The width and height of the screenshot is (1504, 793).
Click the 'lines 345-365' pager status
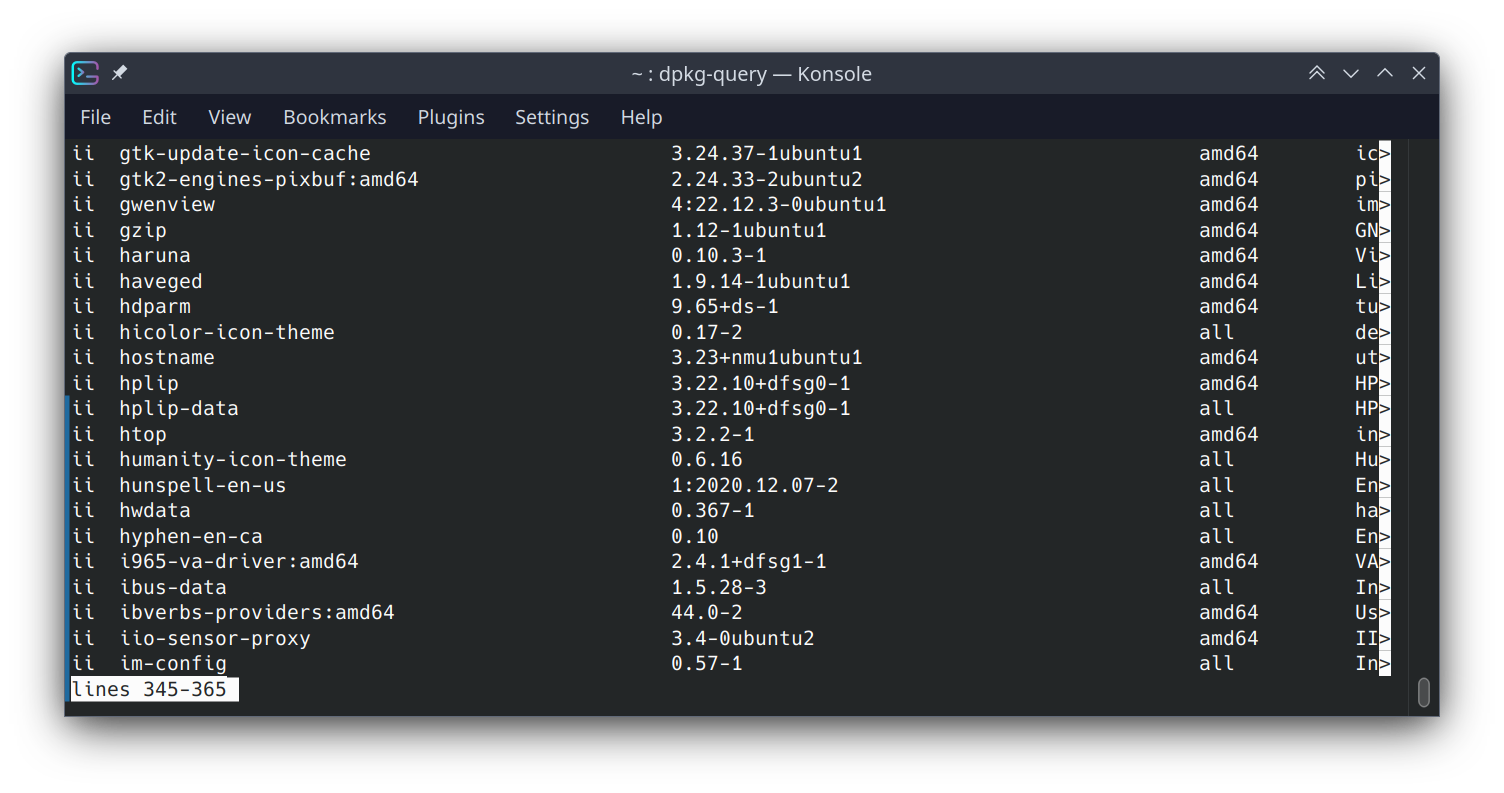pos(149,689)
